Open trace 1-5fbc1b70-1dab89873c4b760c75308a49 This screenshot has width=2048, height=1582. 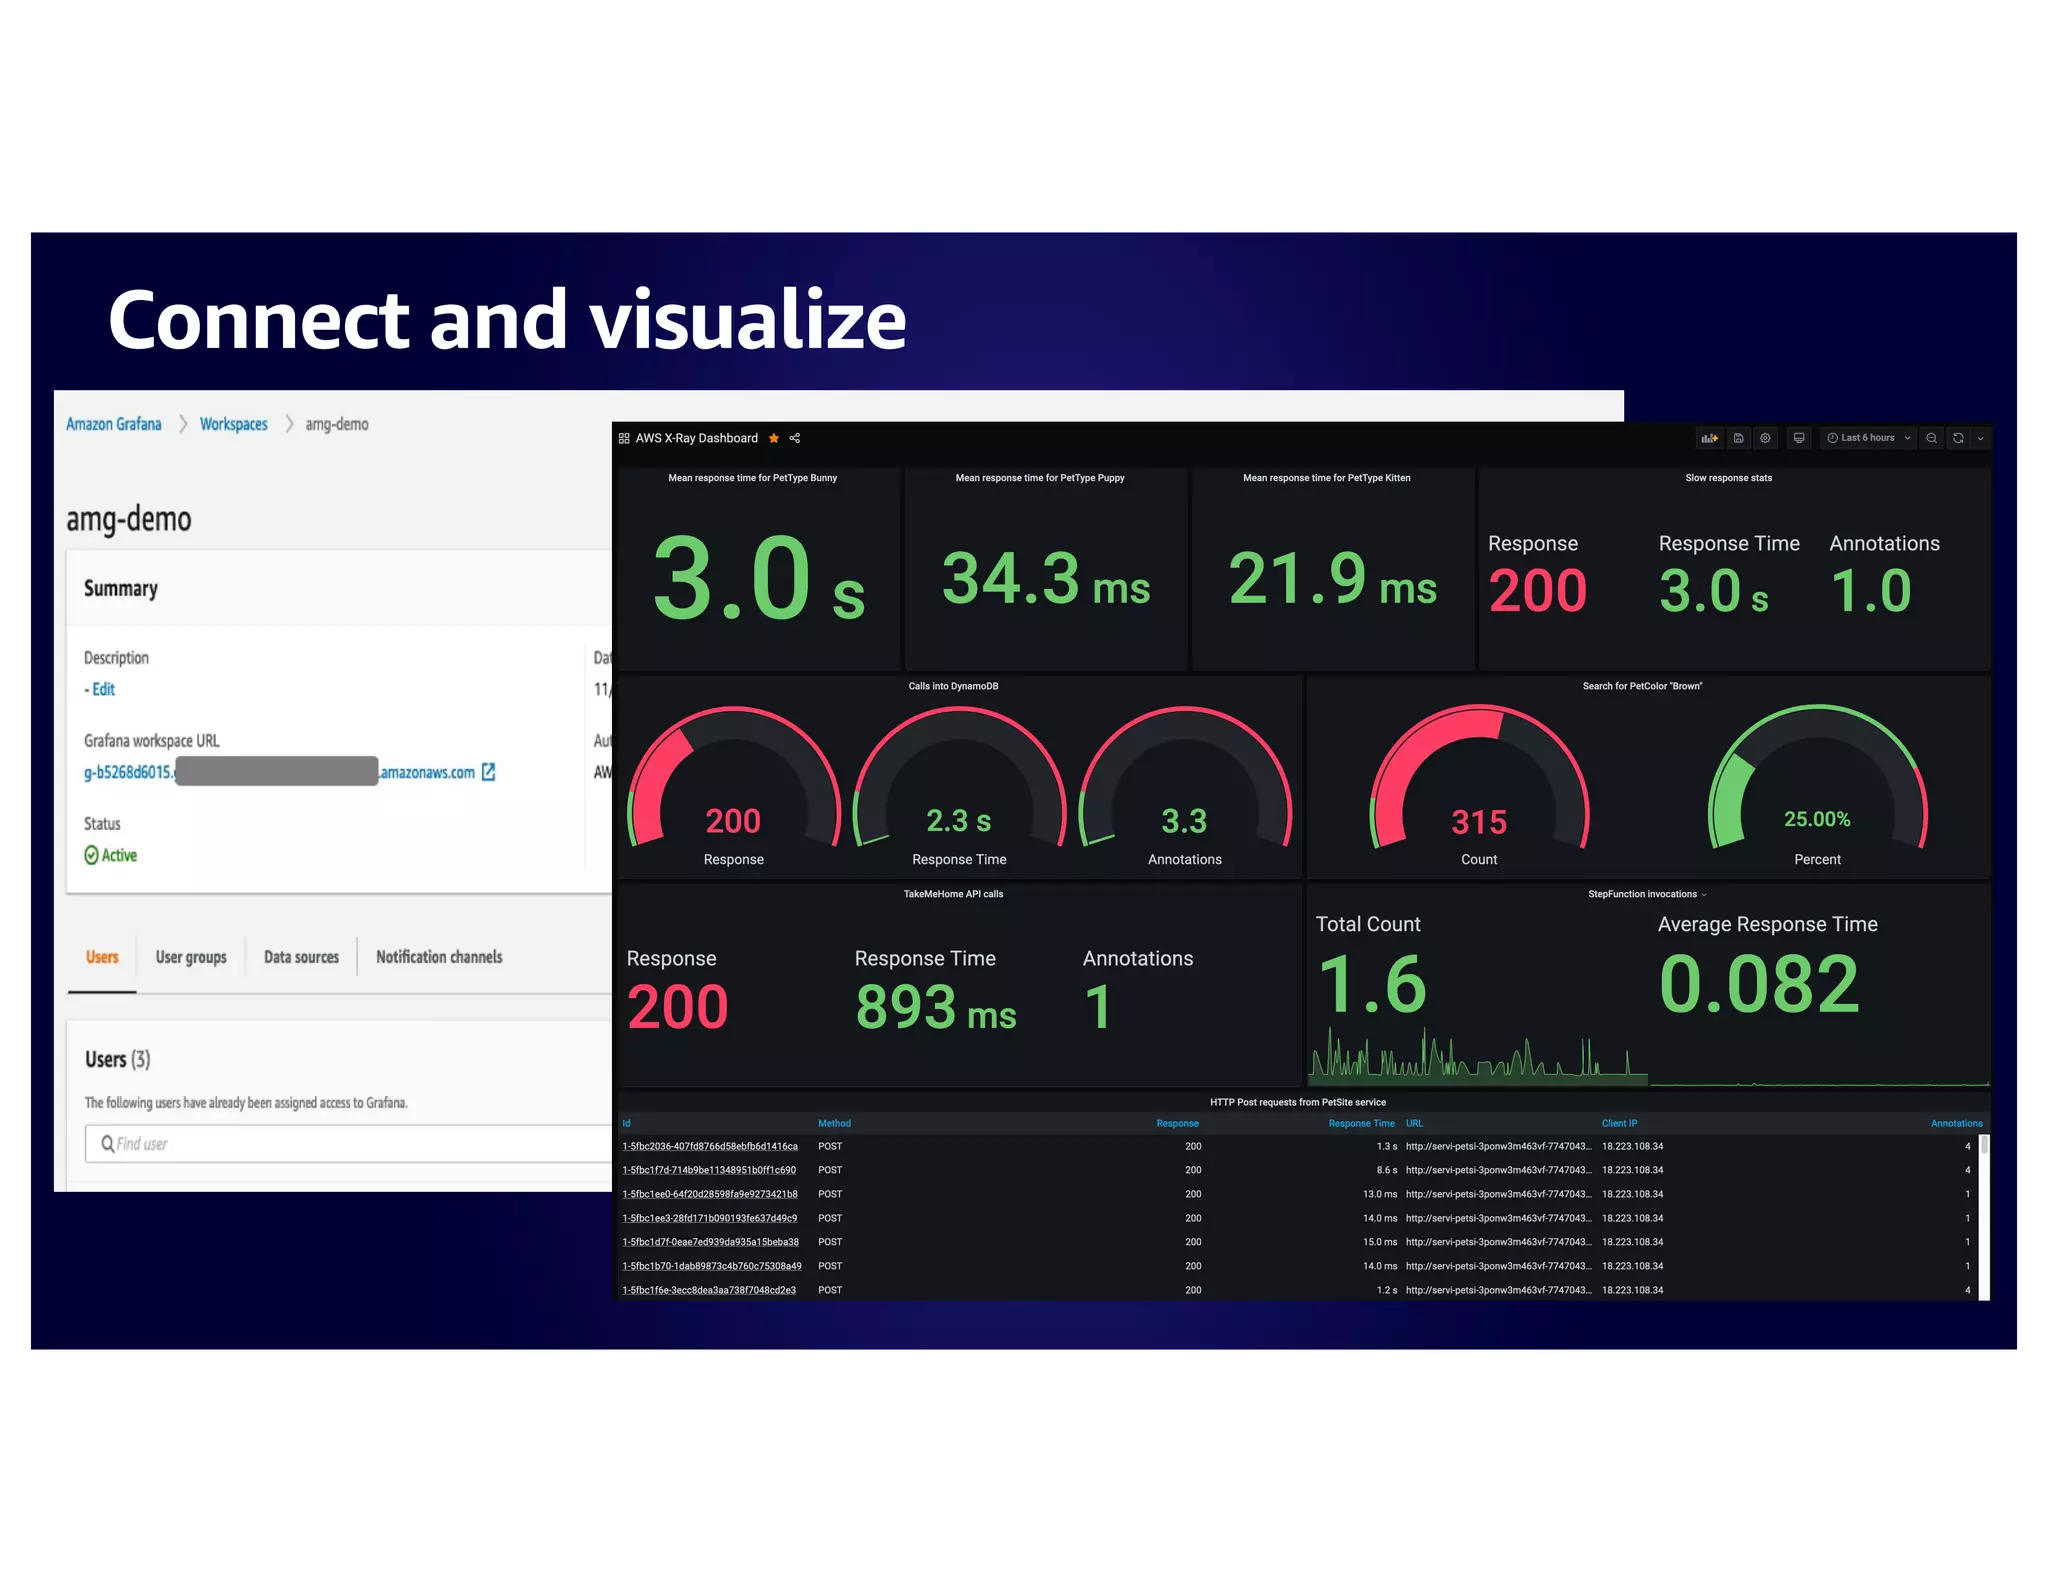712,1266
